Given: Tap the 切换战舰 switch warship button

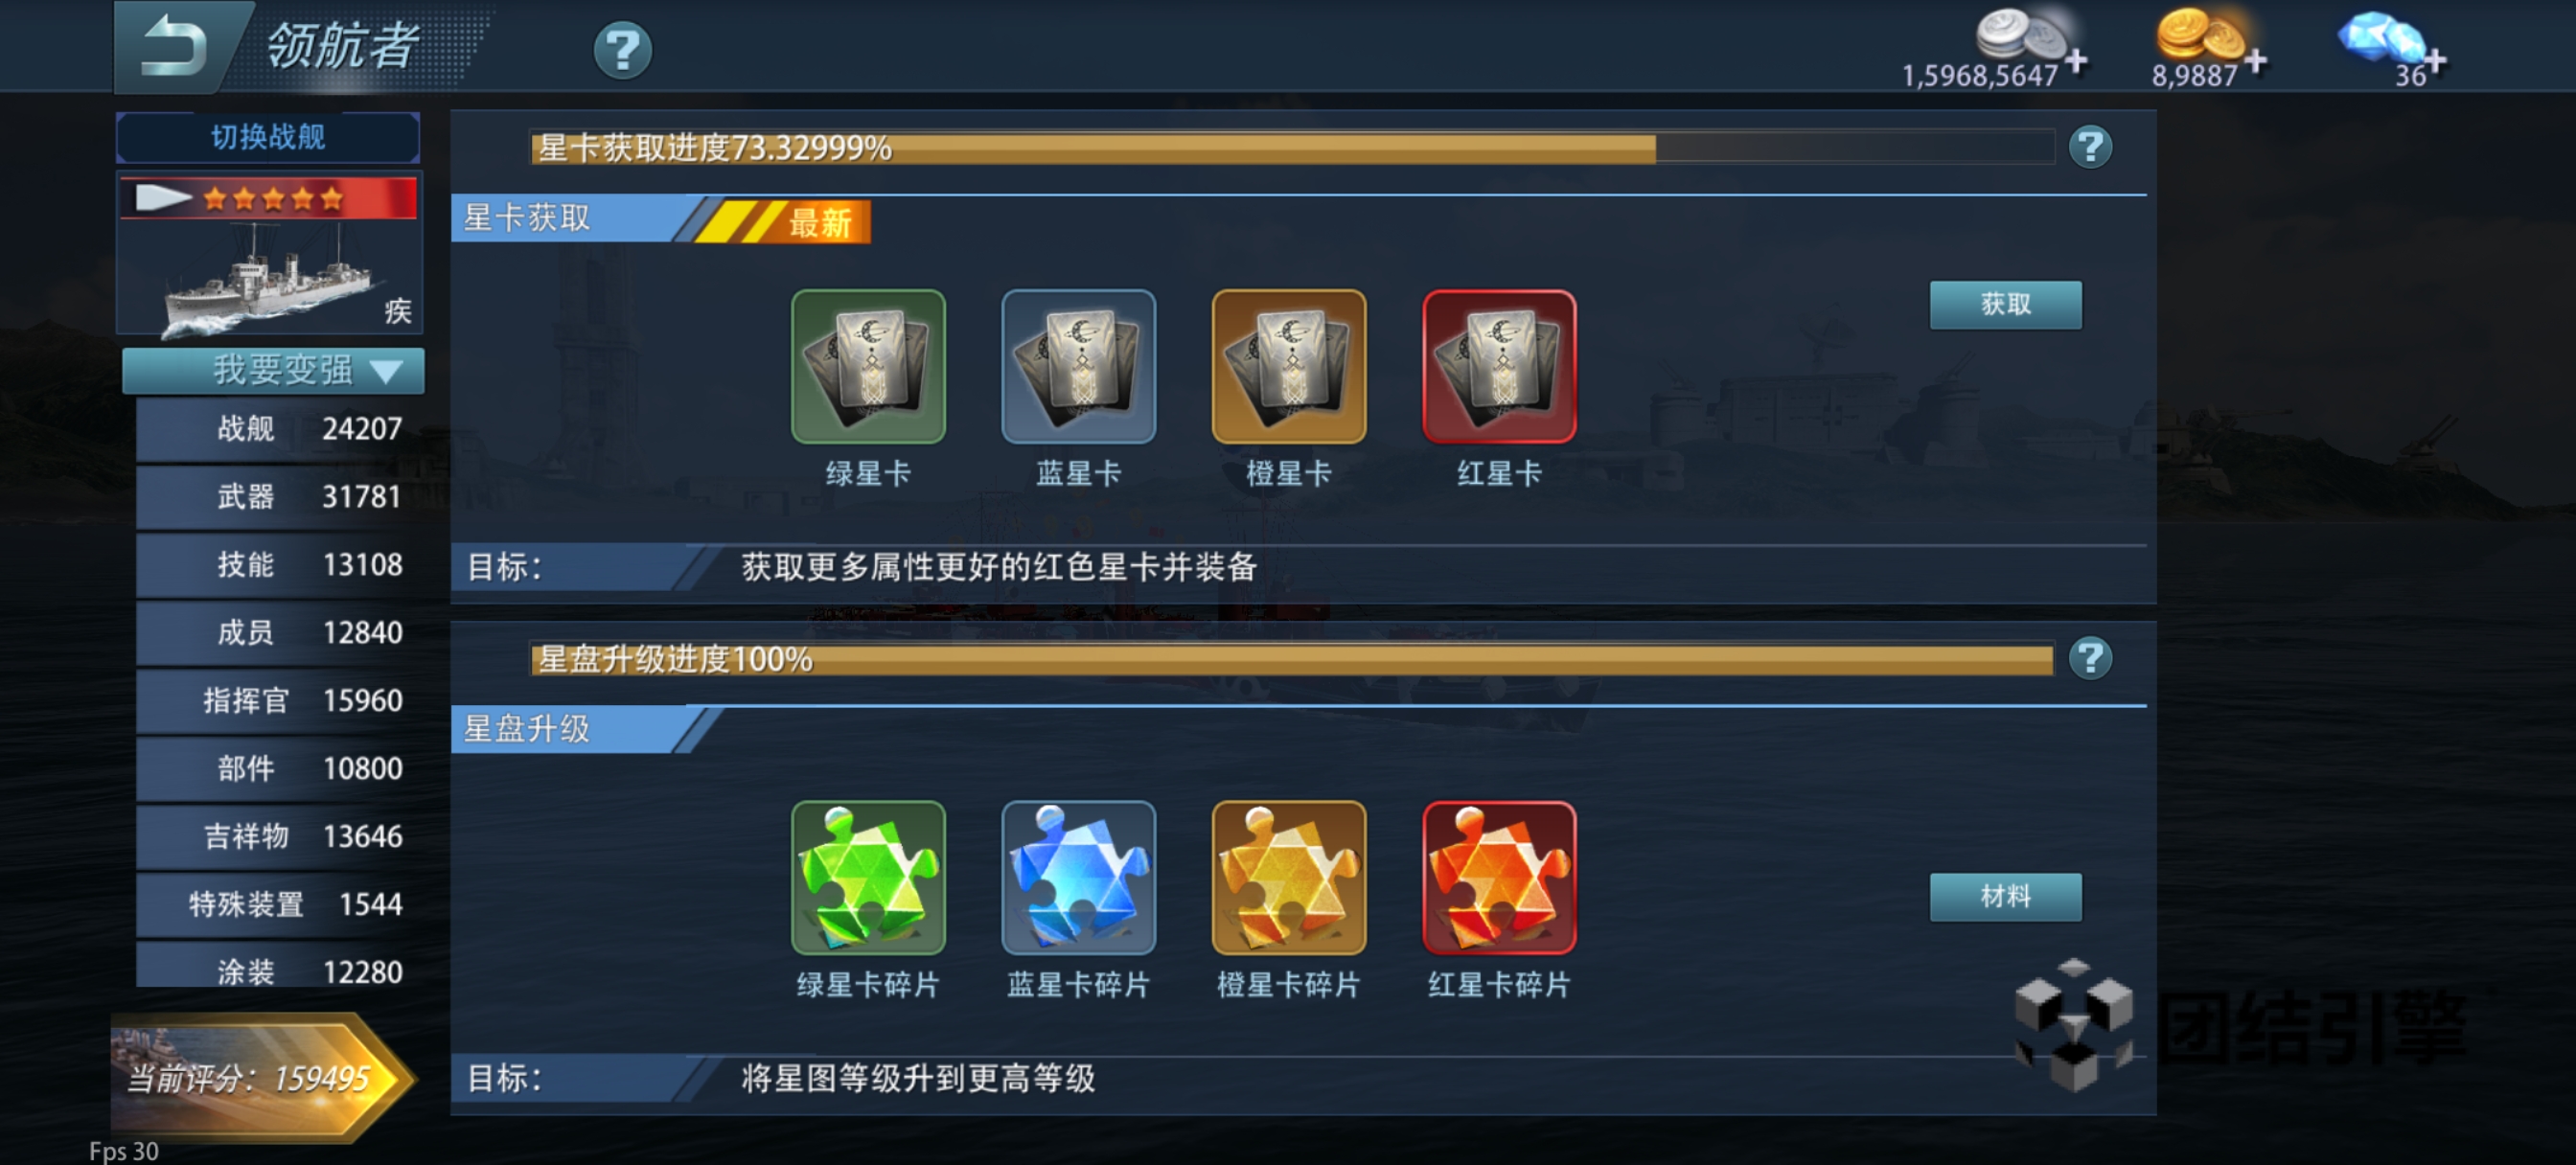Looking at the screenshot, I should [268, 137].
